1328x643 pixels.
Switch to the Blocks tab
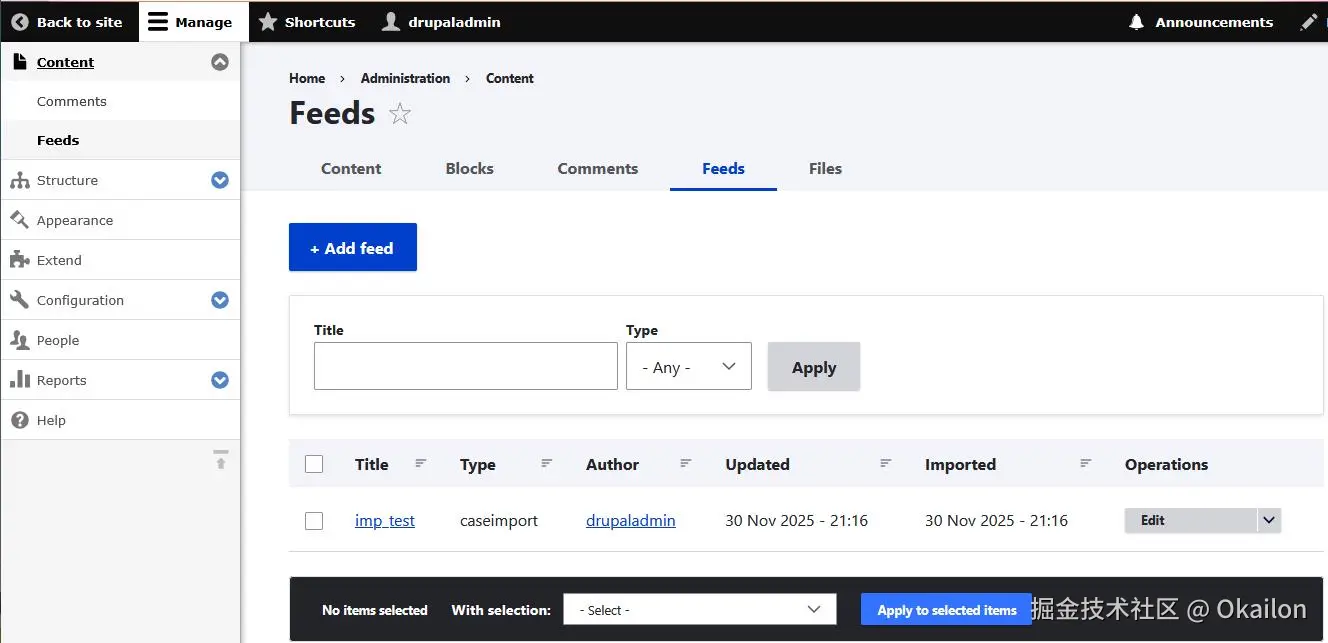470,168
